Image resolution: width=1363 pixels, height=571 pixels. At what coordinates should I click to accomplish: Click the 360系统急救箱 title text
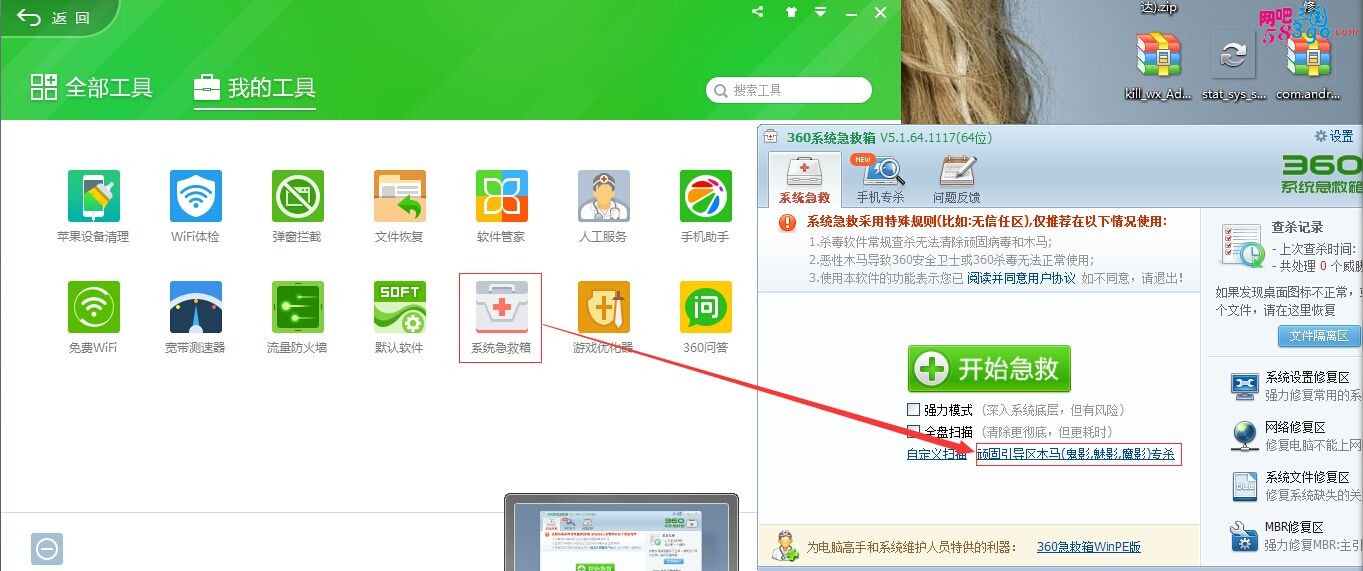point(831,137)
